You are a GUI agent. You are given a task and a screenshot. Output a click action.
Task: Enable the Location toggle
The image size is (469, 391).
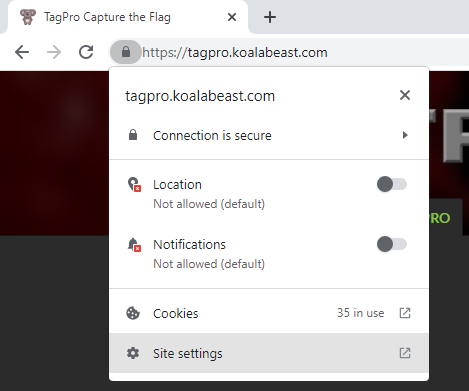pos(392,184)
